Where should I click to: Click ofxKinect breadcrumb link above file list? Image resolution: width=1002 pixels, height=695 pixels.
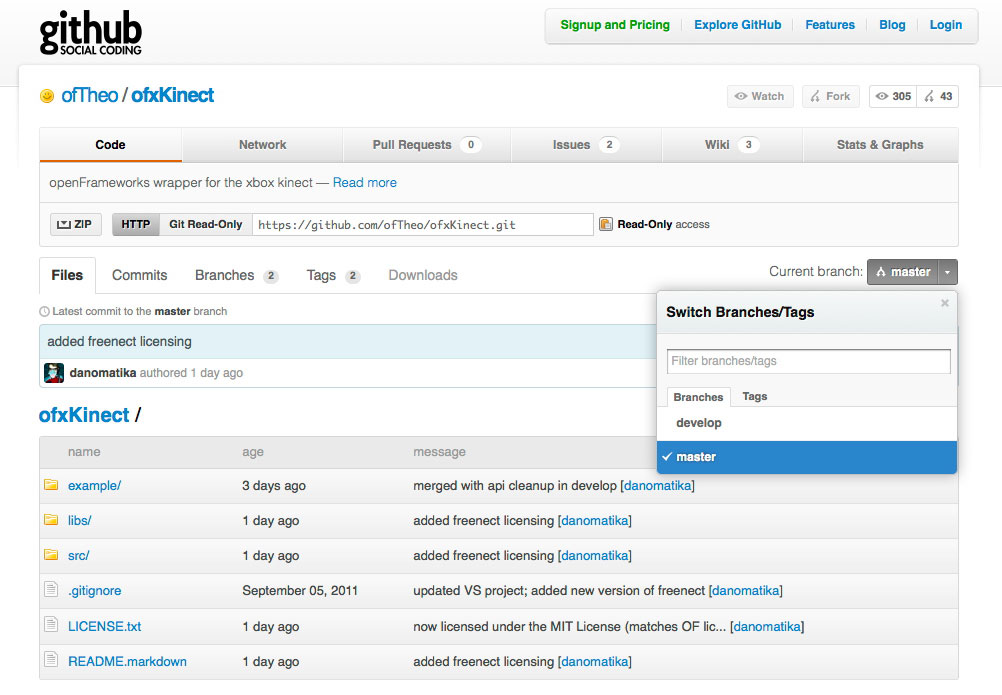(x=84, y=415)
